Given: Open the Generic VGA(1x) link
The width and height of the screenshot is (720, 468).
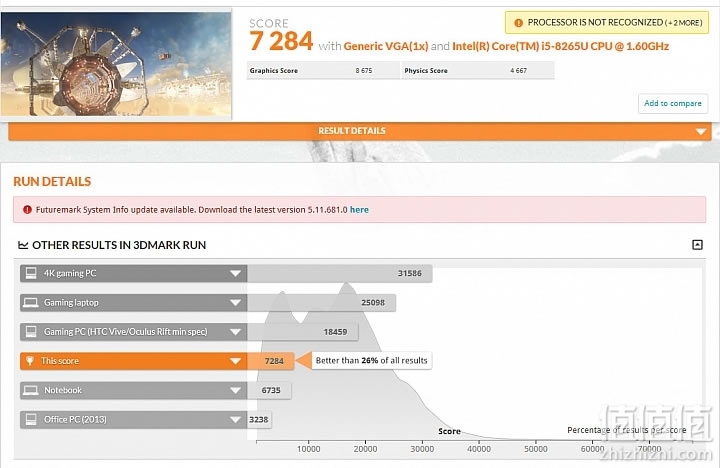Looking at the screenshot, I should pos(386,46).
